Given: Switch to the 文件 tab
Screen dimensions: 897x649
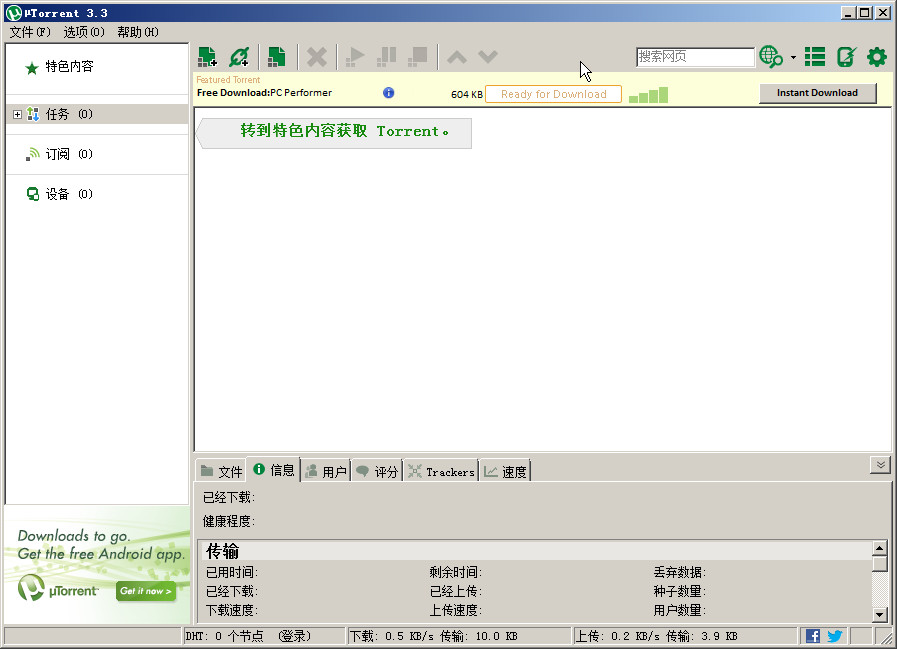Looking at the screenshot, I should tap(222, 472).
